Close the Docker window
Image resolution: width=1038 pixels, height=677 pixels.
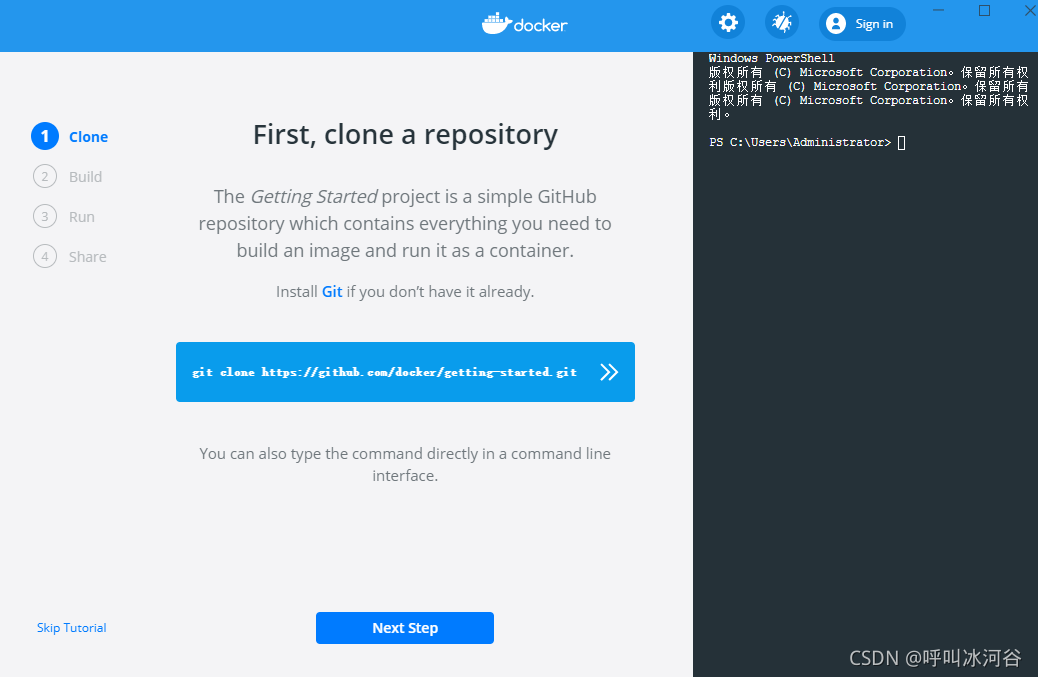[1030, 10]
